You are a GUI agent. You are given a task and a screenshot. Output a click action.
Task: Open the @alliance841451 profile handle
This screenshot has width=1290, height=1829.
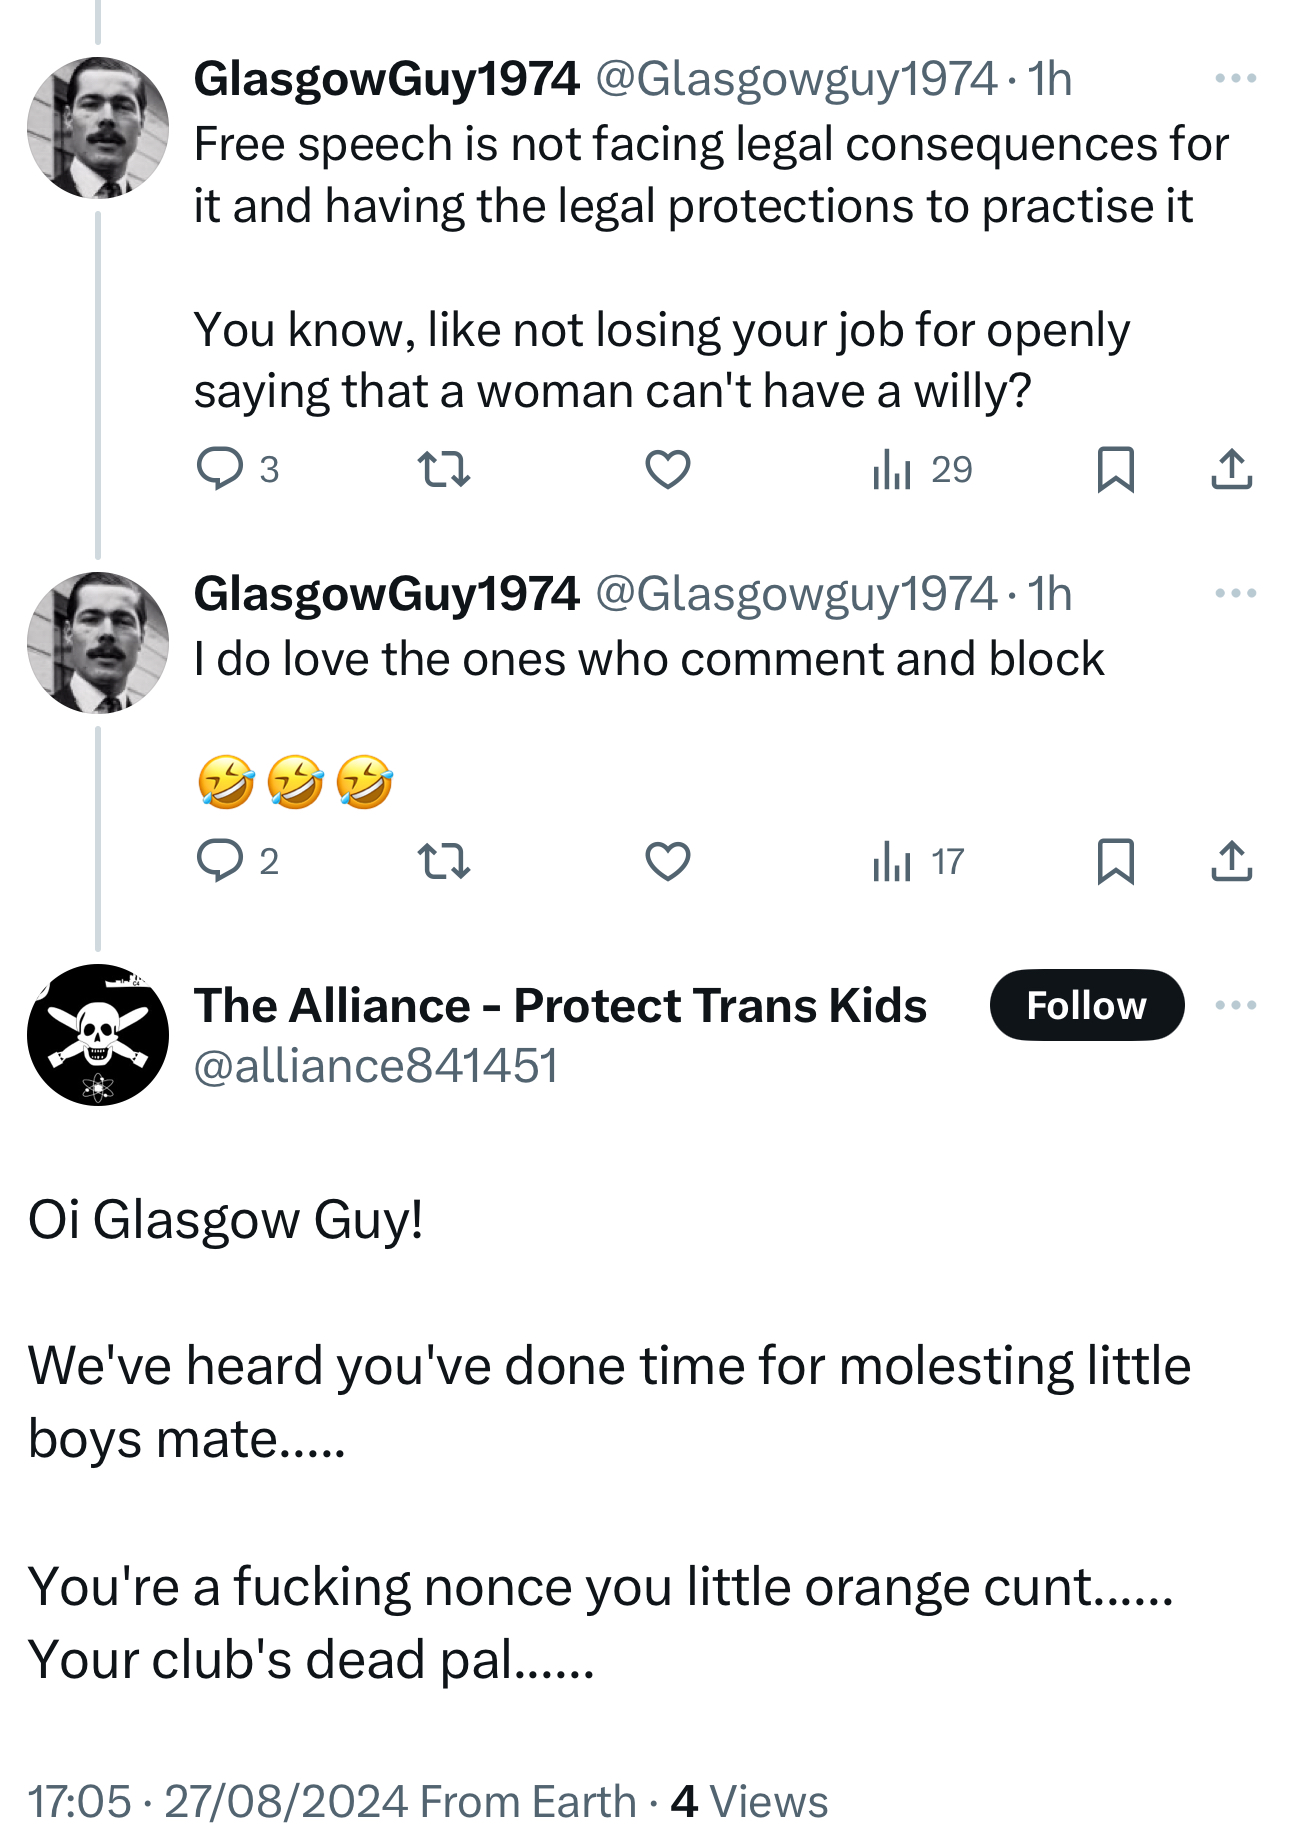[376, 1066]
